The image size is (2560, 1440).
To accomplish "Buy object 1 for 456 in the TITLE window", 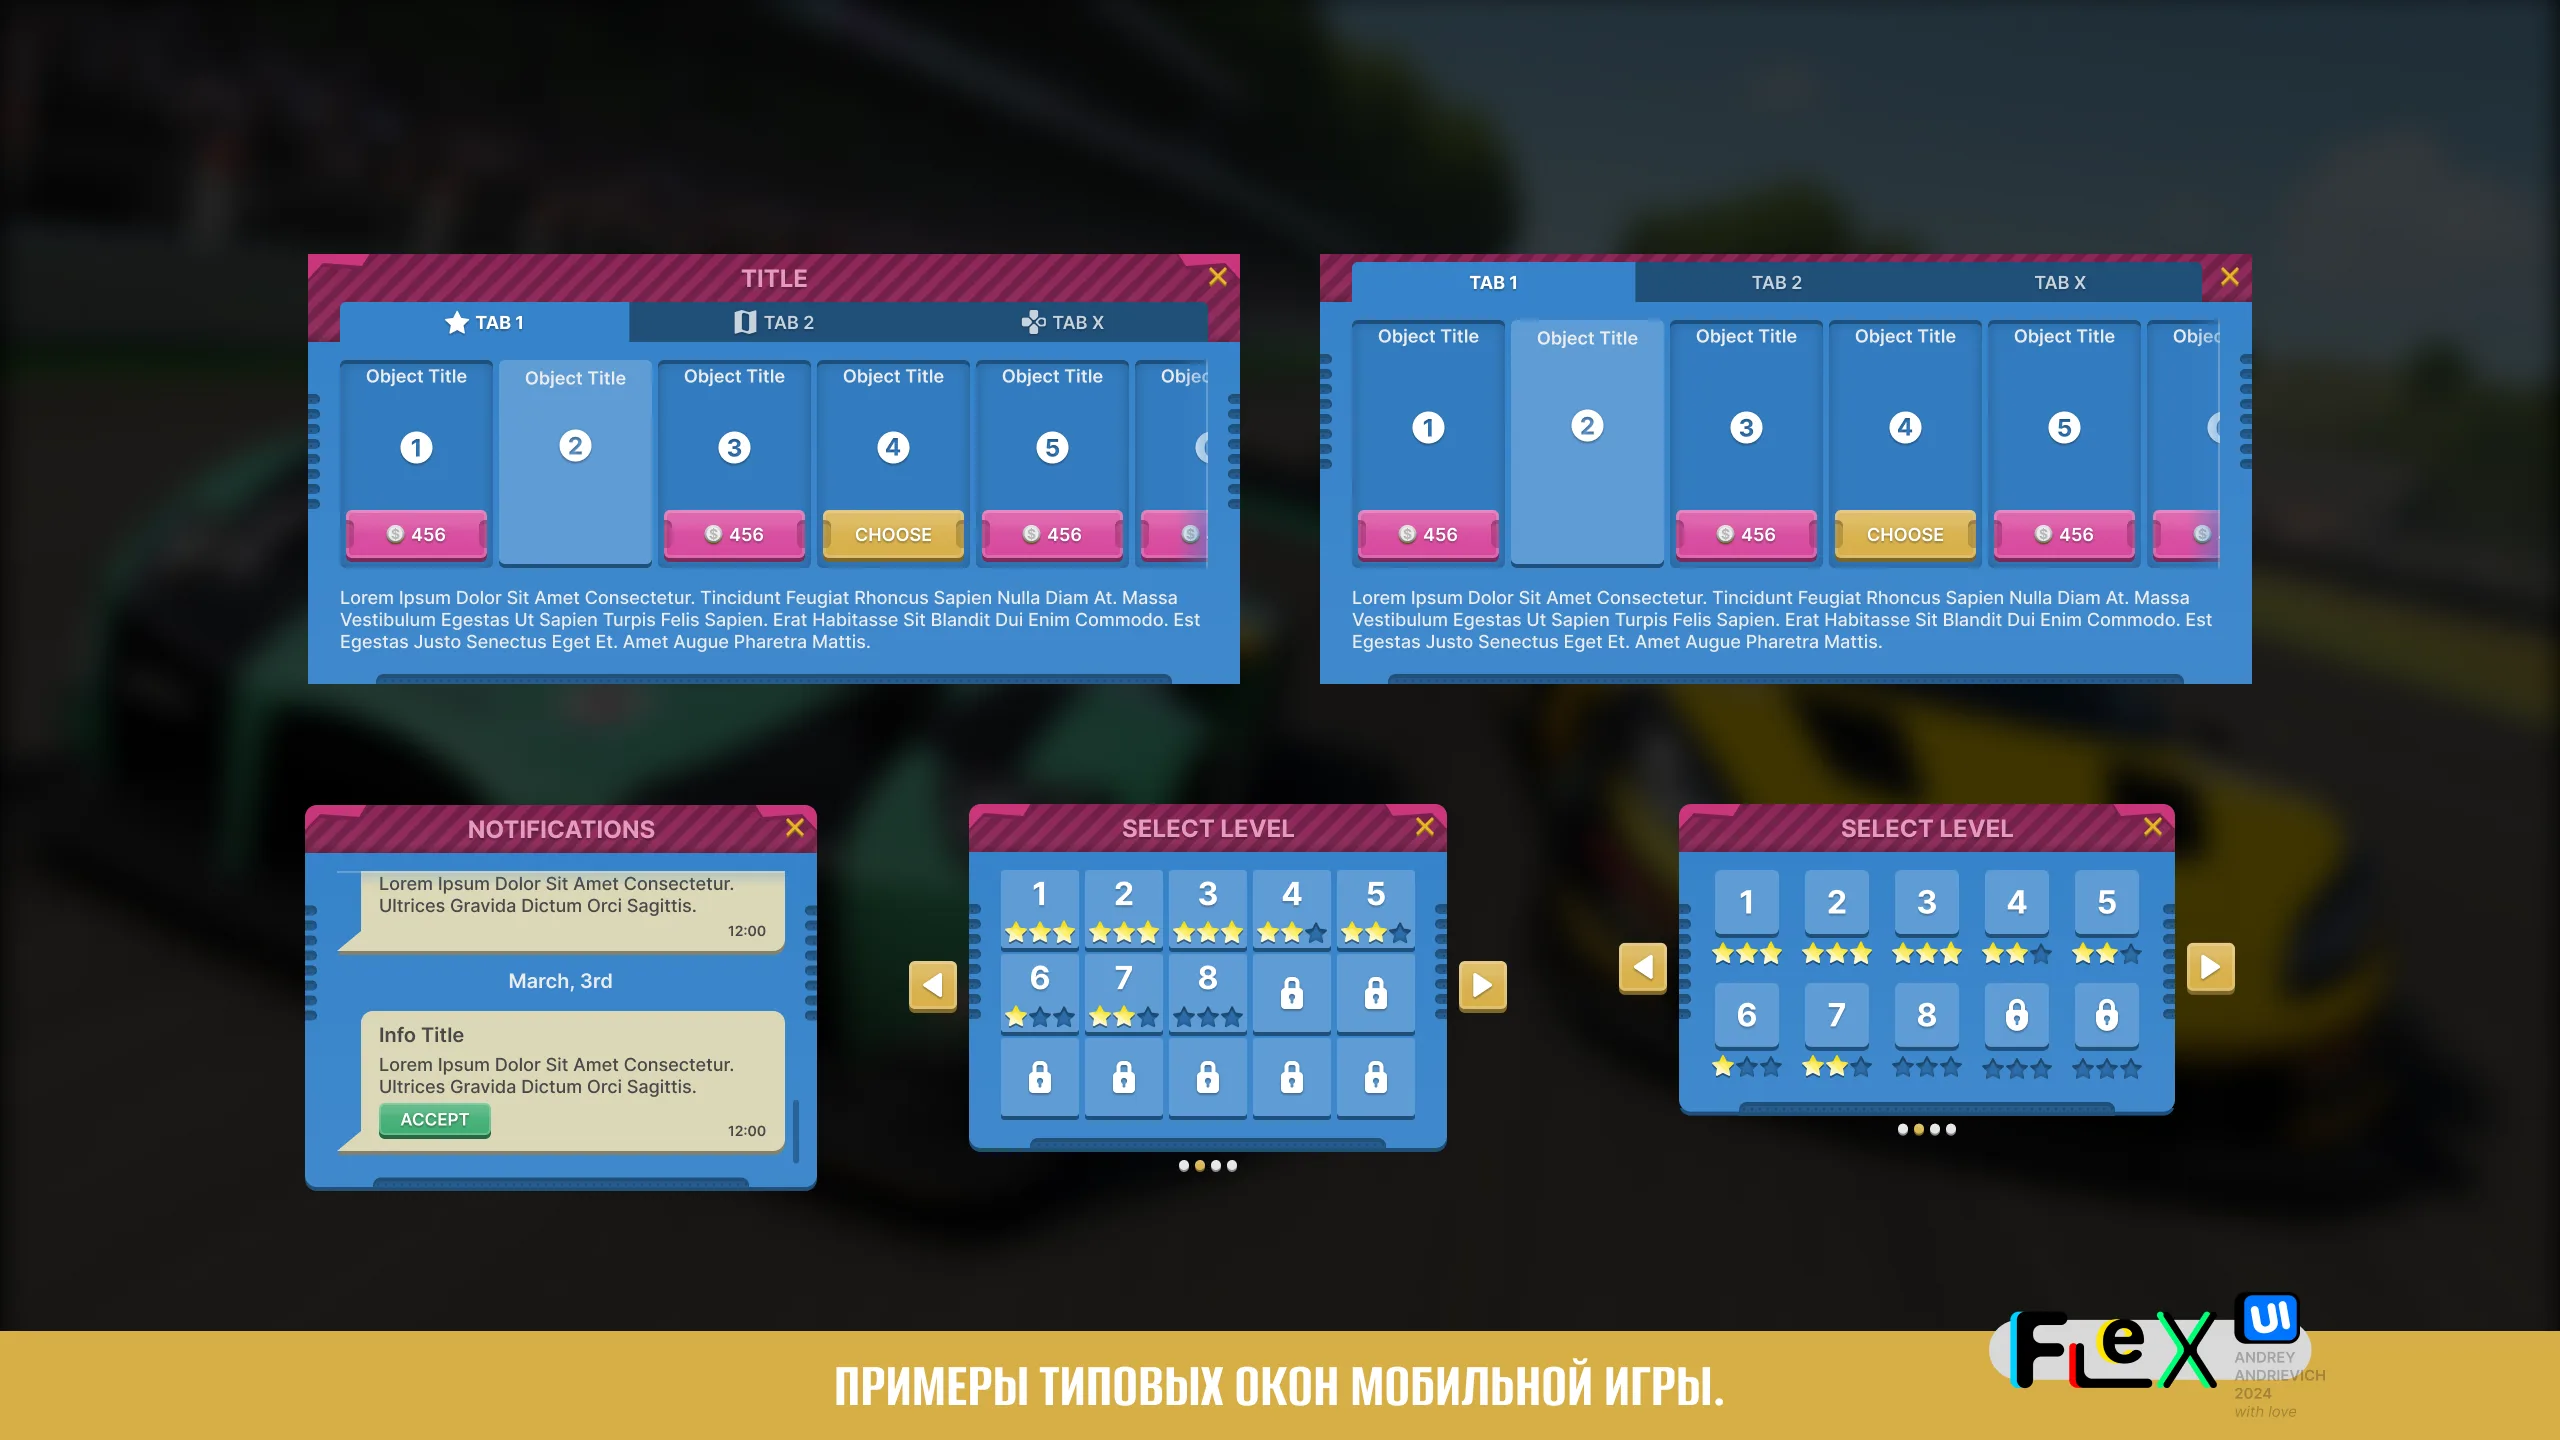I will (x=416, y=534).
